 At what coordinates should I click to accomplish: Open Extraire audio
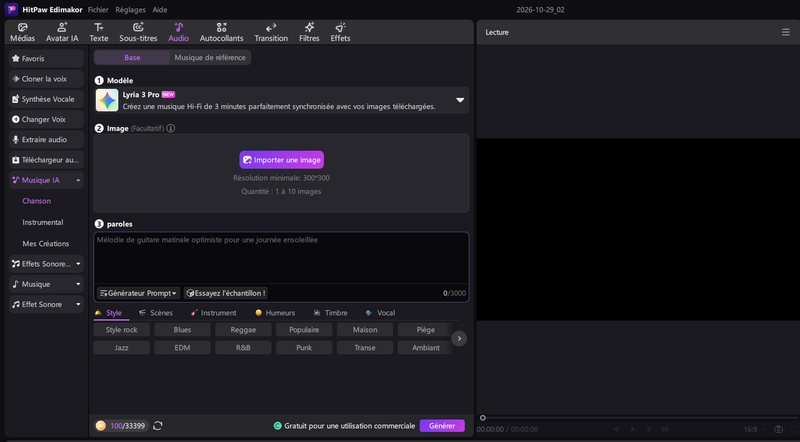point(46,140)
